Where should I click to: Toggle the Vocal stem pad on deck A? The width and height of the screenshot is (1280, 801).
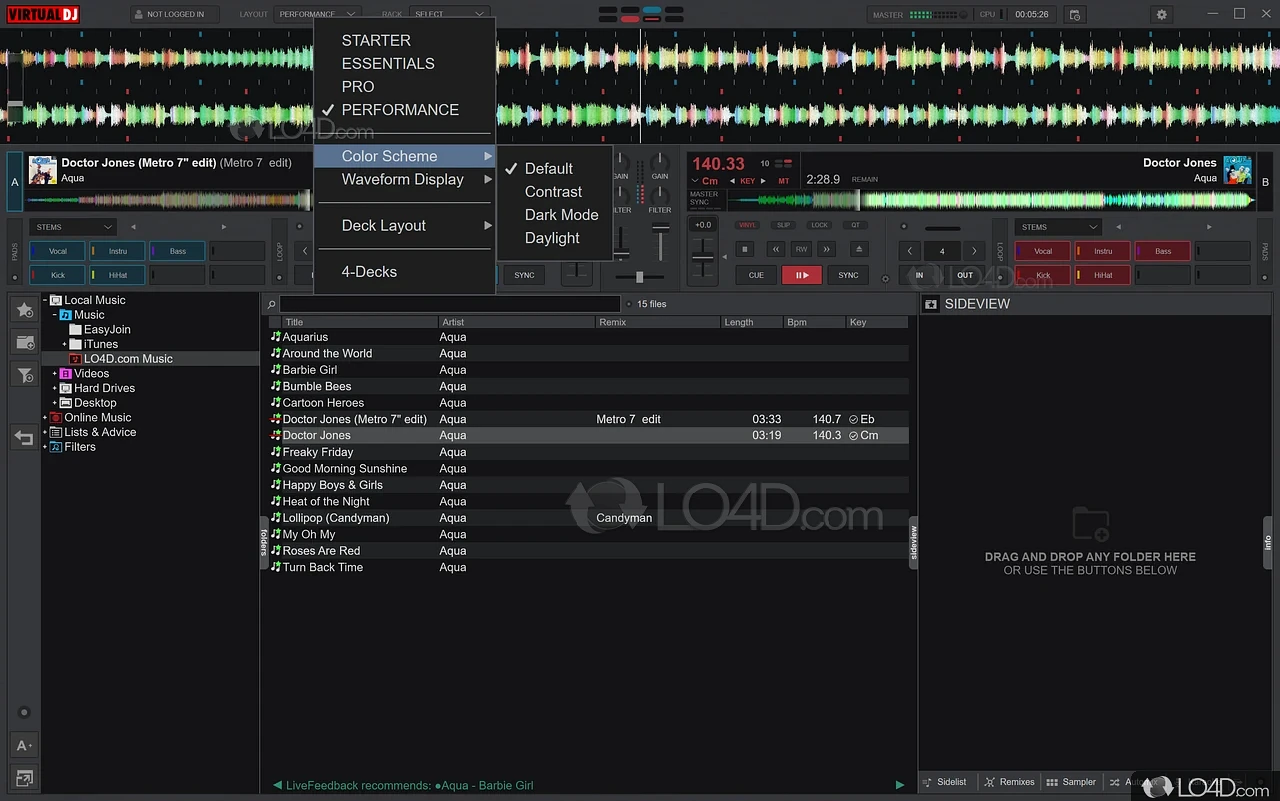[58, 251]
